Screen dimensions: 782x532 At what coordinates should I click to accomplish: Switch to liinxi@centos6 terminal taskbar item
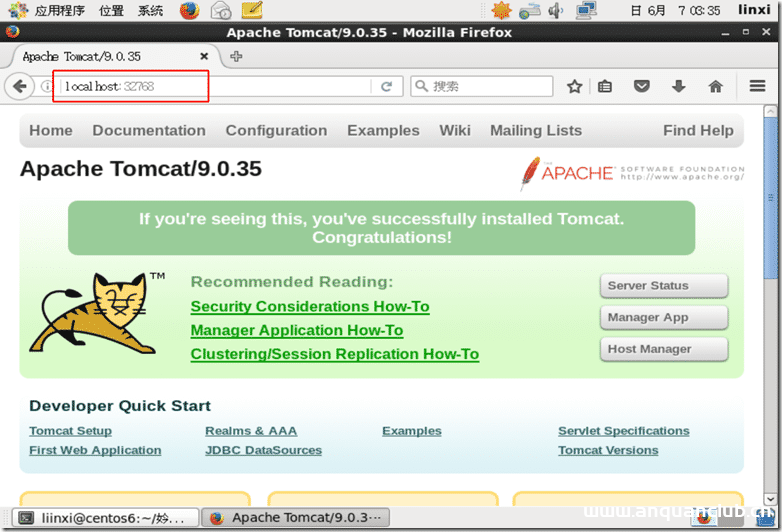point(105,518)
